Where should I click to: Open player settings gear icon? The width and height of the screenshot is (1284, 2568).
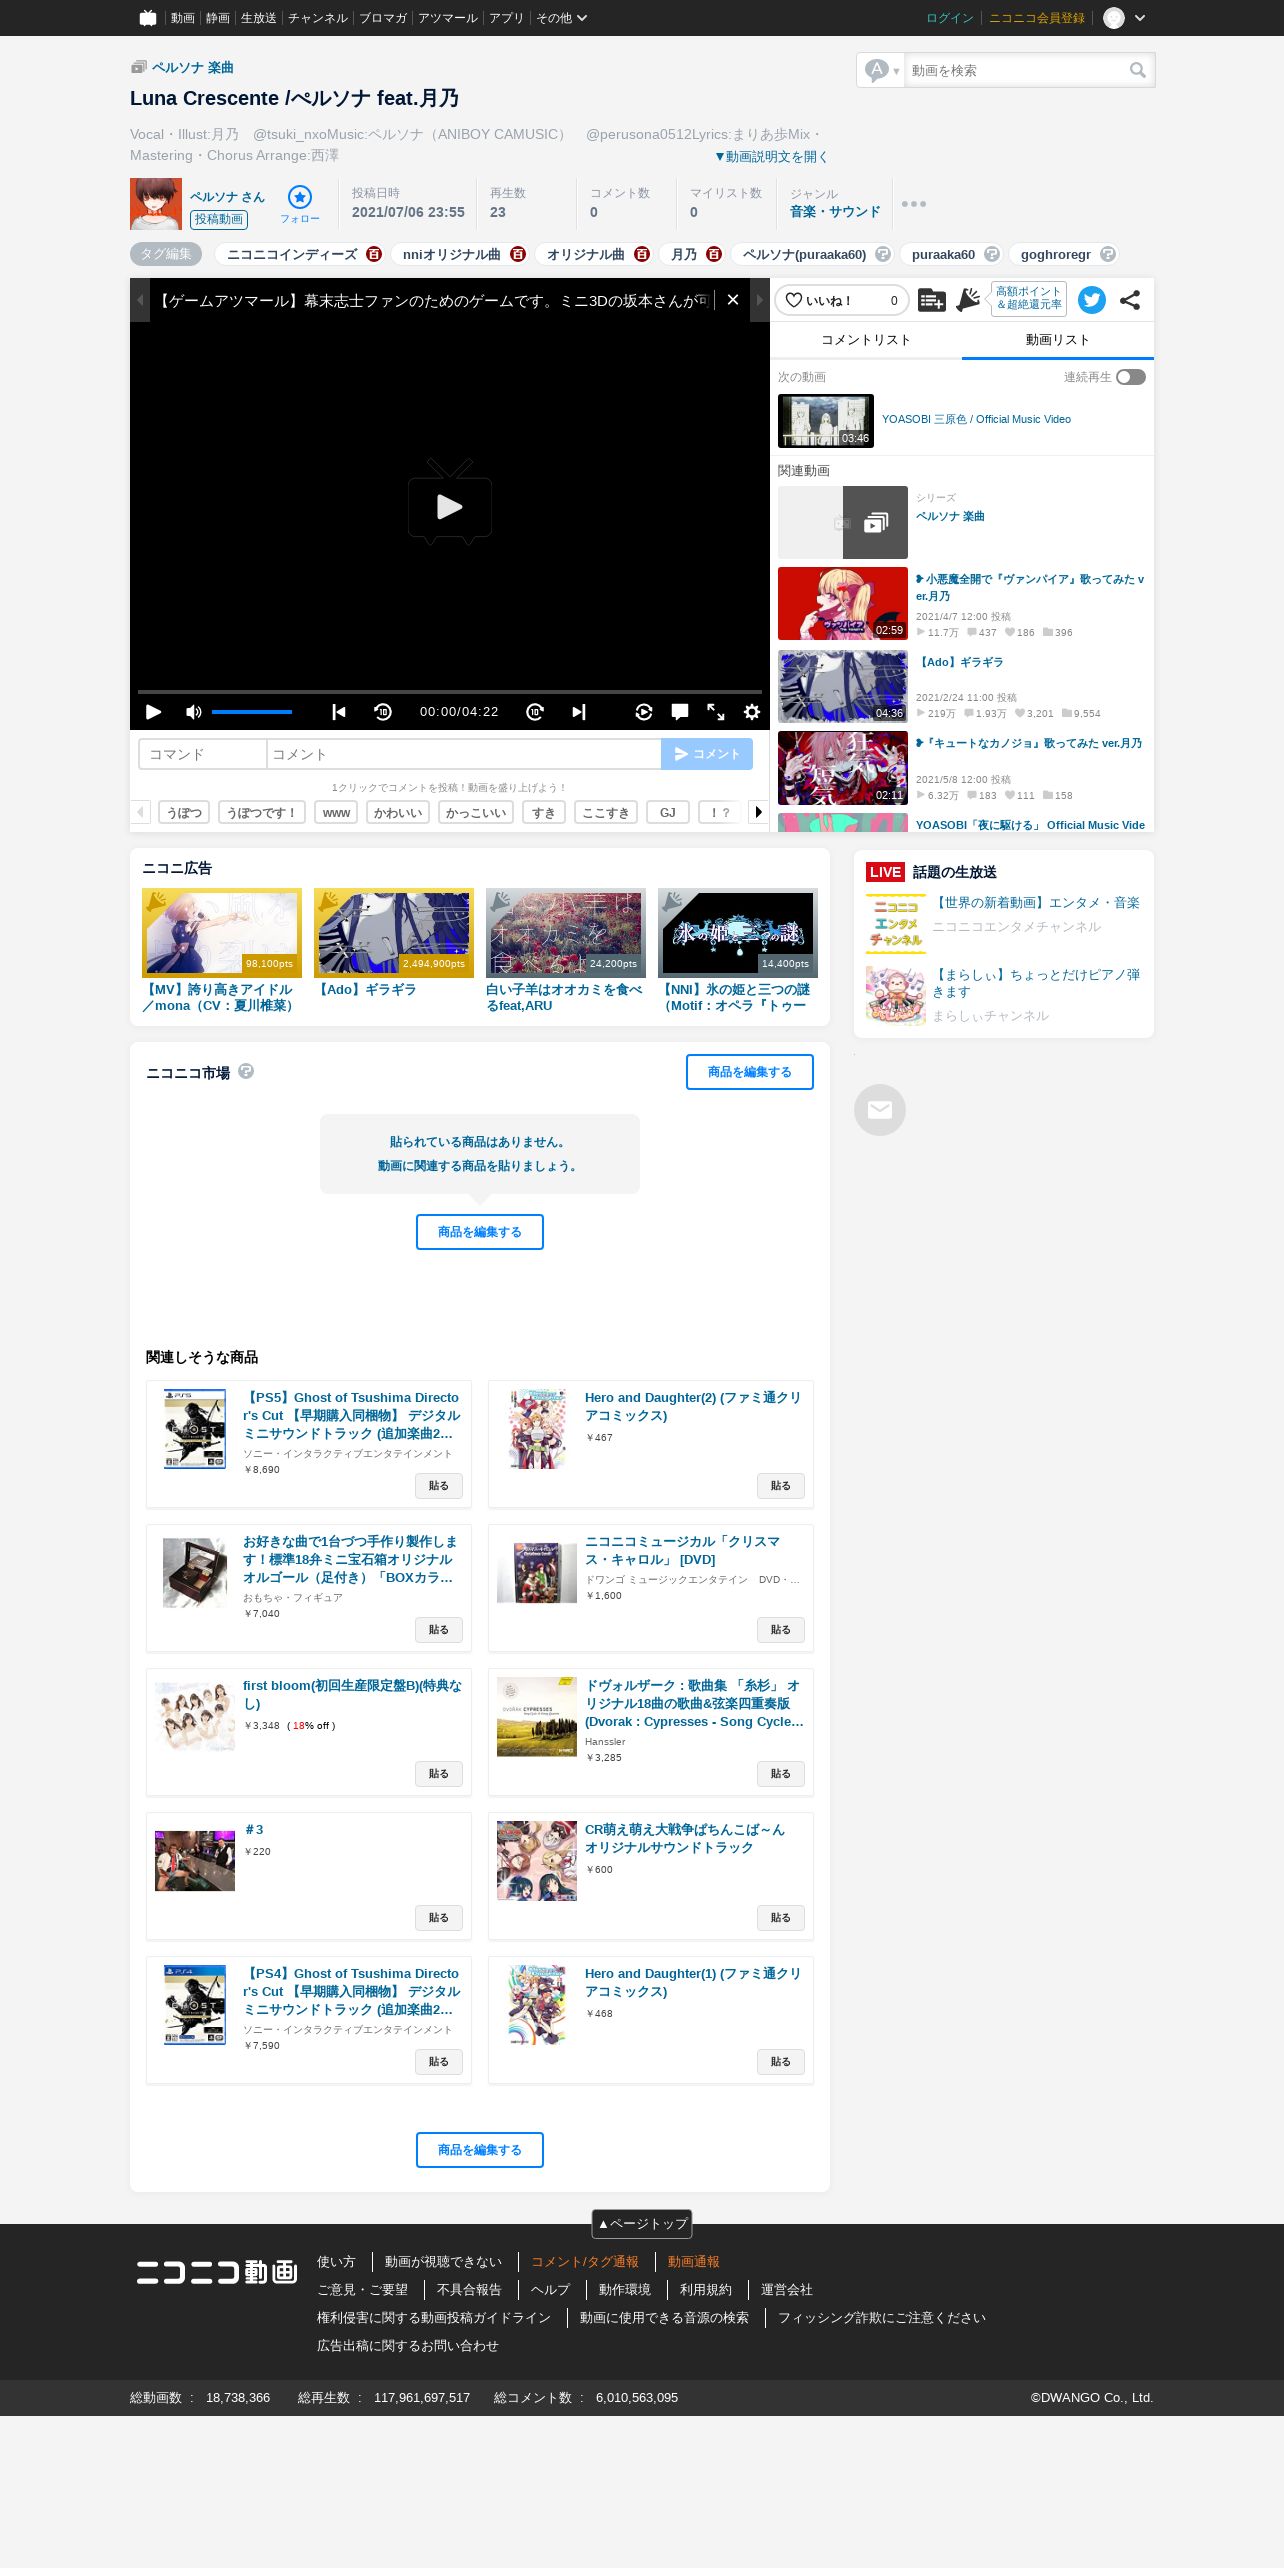coord(752,712)
